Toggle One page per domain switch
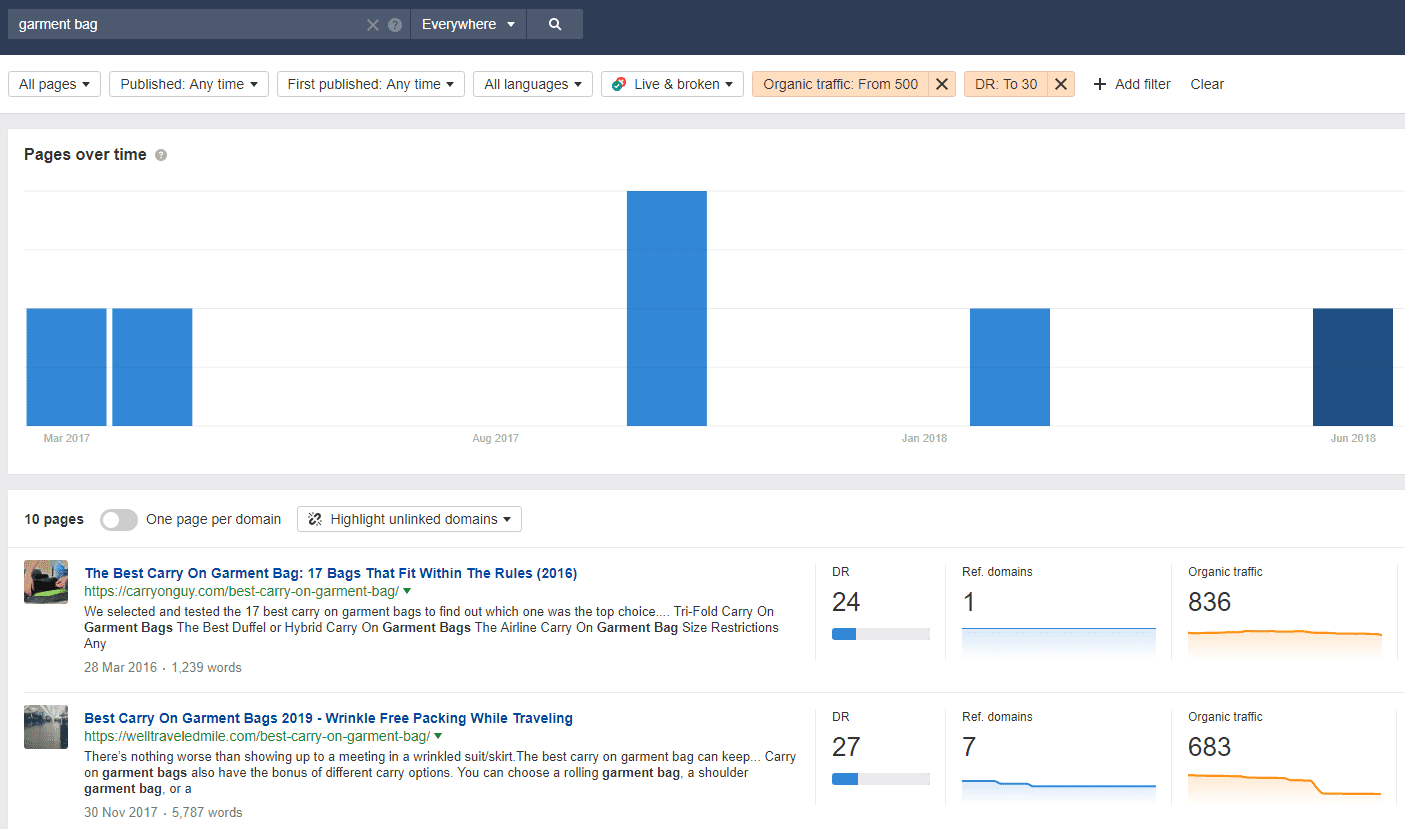Viewport: 1405px width, 829px height. click(x=119, y=519)
